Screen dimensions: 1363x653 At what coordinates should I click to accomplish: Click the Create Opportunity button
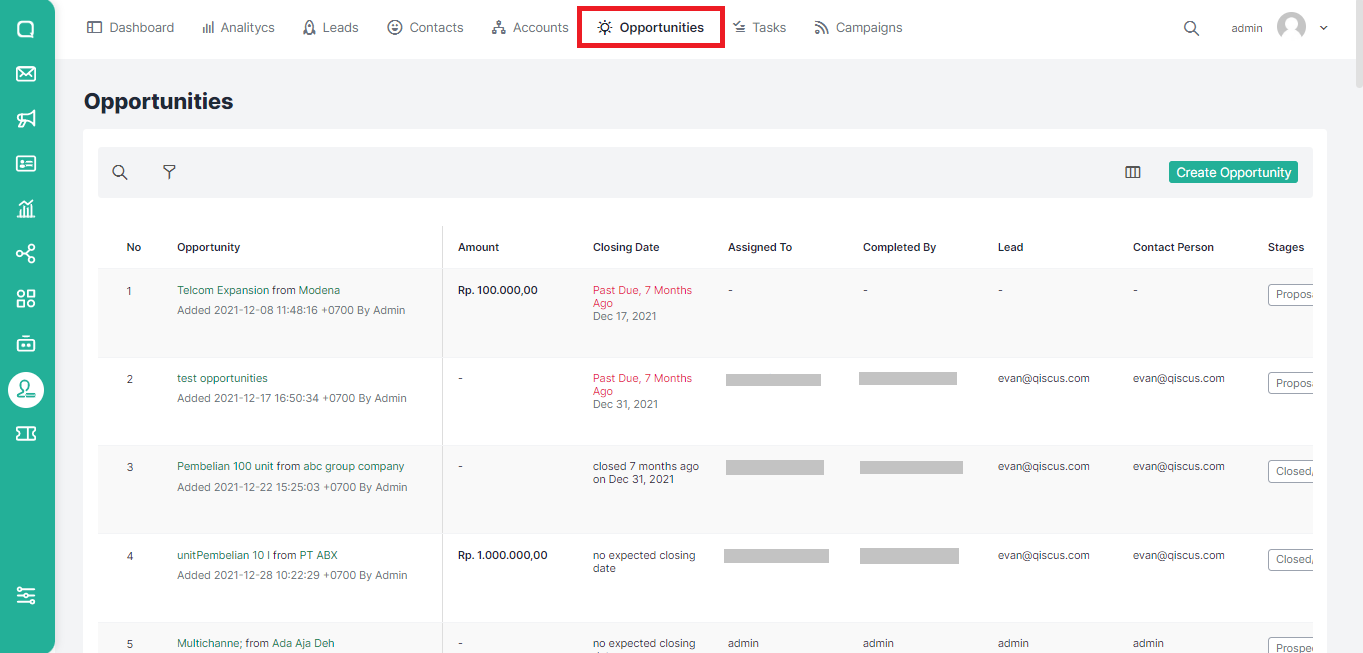coord(1233,172)
